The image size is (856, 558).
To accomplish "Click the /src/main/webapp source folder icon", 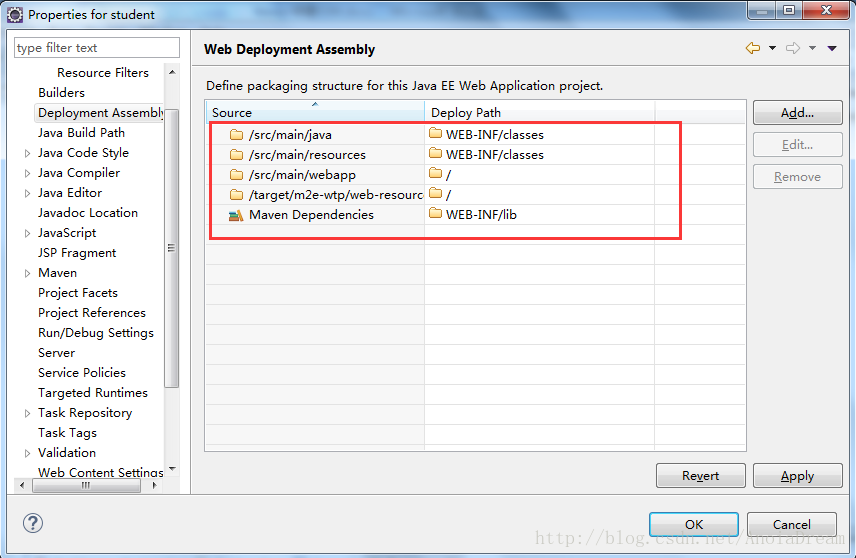I will [x=236, y=175].
